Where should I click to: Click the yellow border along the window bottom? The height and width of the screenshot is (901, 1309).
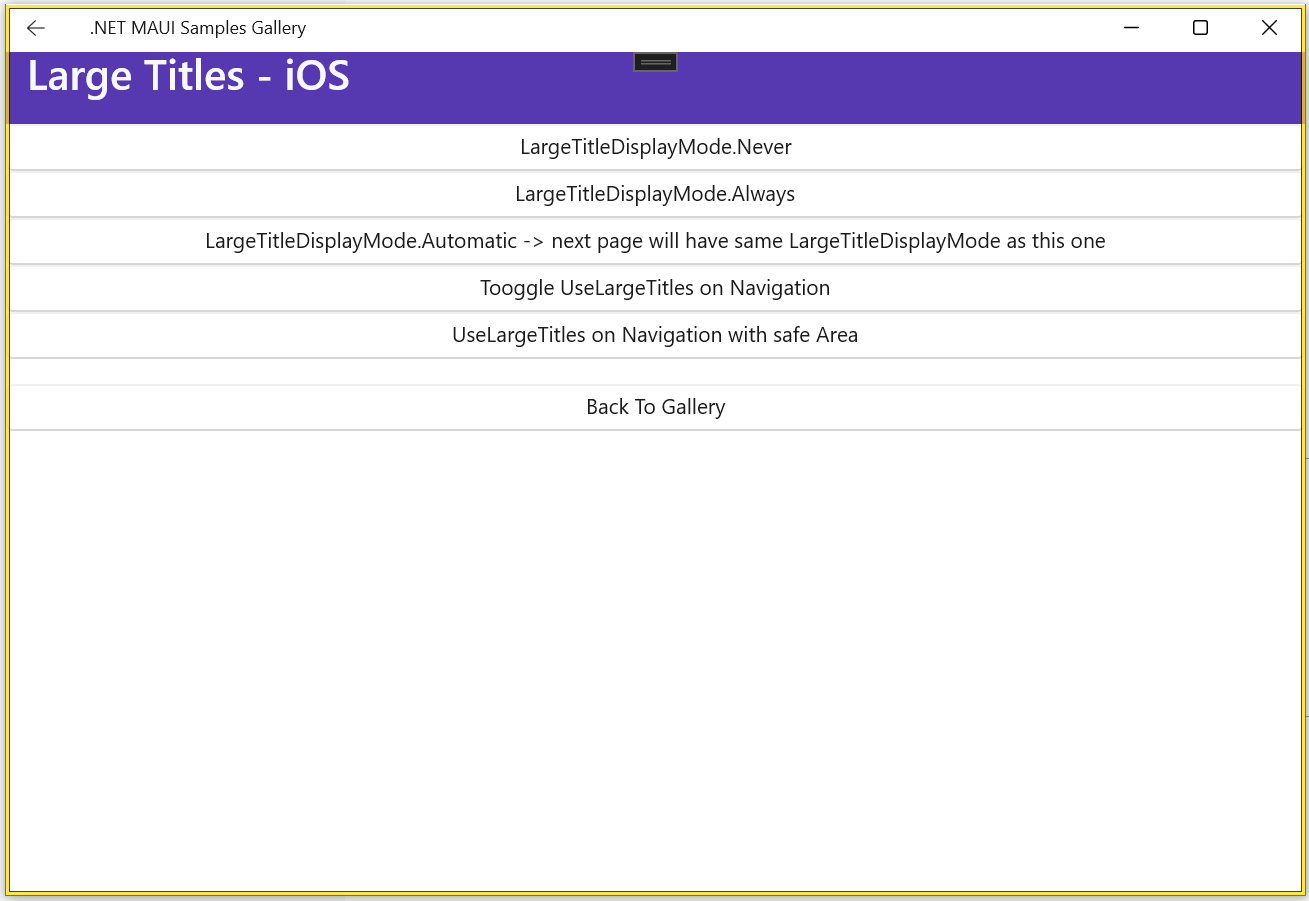coord(655,892)
